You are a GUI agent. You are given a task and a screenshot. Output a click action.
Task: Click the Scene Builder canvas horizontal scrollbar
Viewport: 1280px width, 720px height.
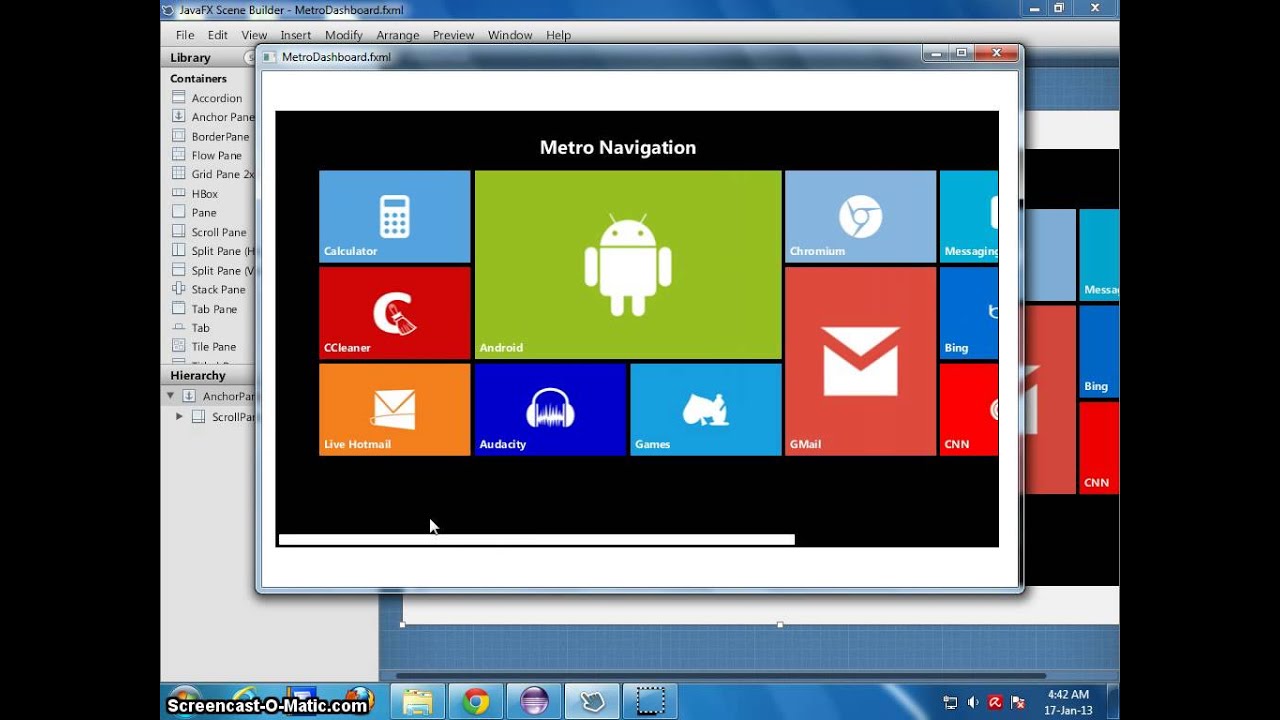pyautogui.click(x=721, y=676)
